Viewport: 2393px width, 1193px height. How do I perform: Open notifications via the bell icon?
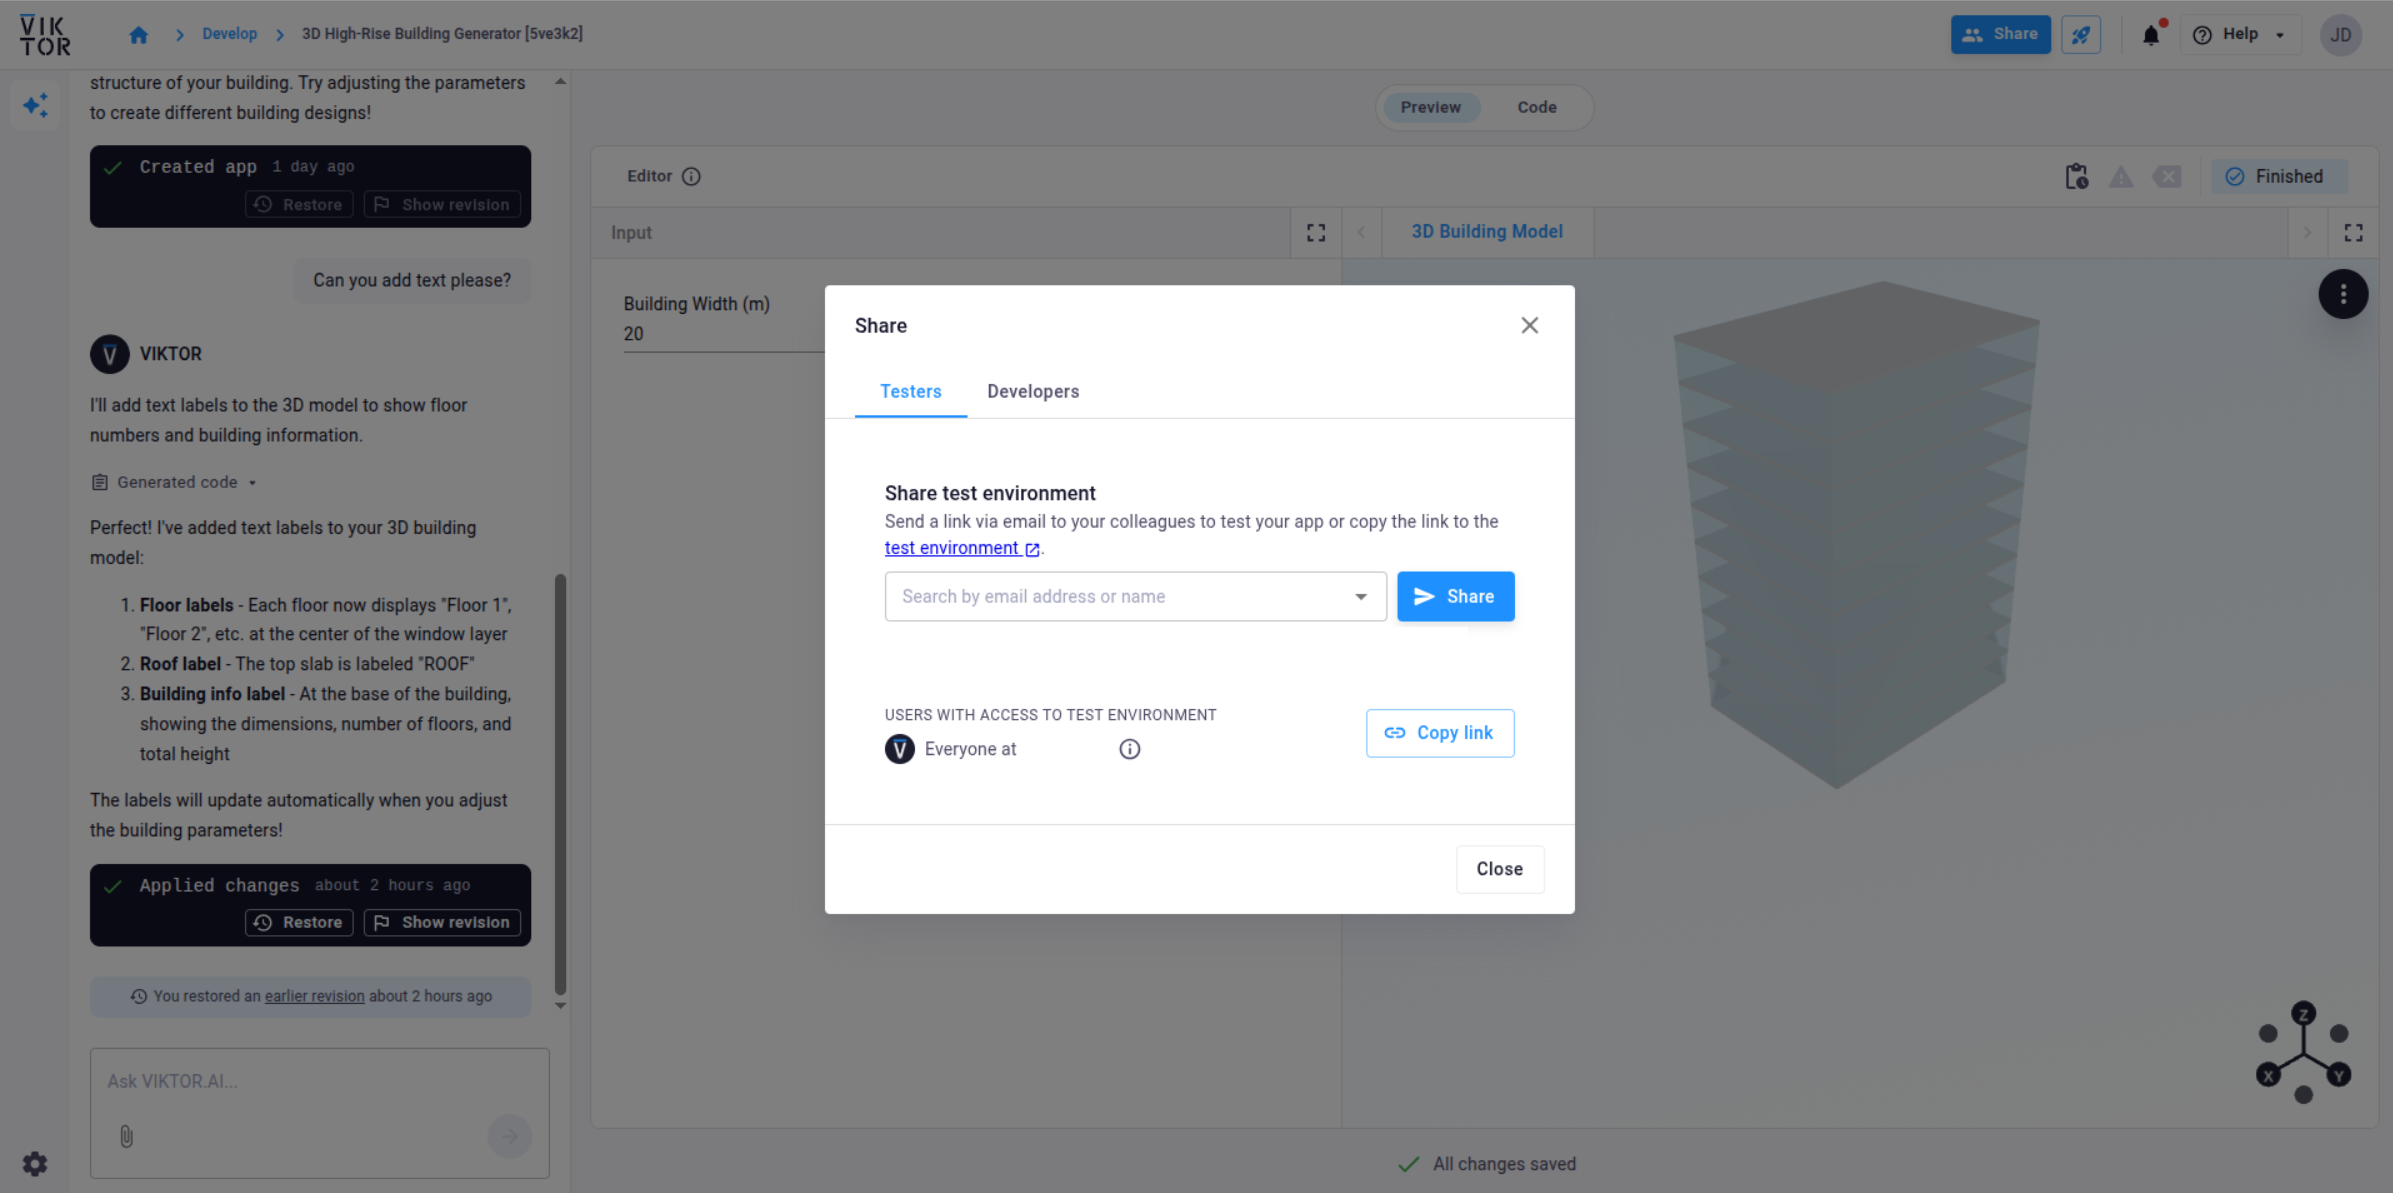[2150, 34]
